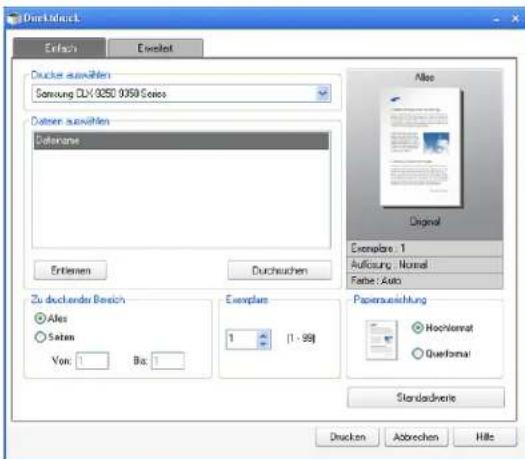Screen dimensions: 525x459
Task: Click the Entfernen button
Action: tap(71, 270)
